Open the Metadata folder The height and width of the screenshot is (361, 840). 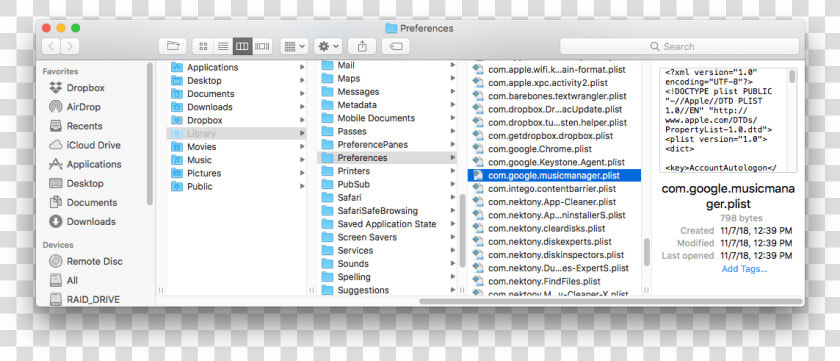tap(387, 105)
